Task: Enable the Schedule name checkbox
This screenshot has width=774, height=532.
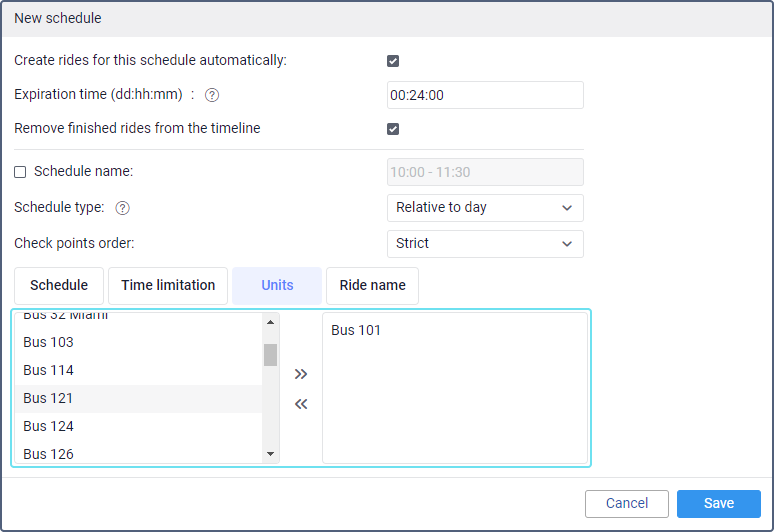Action: point(20,172)
